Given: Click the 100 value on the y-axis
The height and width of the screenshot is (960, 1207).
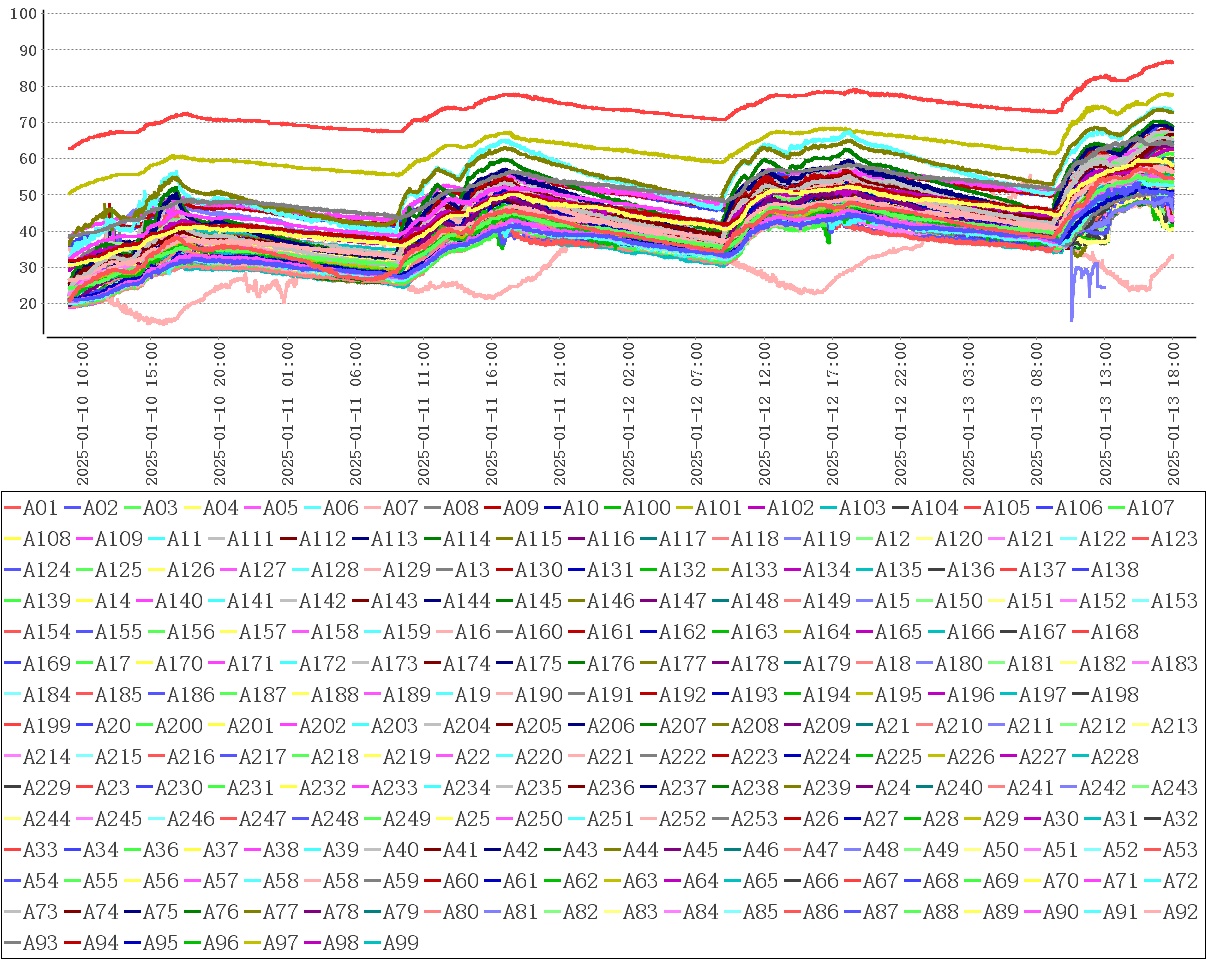Looking at the screenshot, I should click(x=24, y=14).
